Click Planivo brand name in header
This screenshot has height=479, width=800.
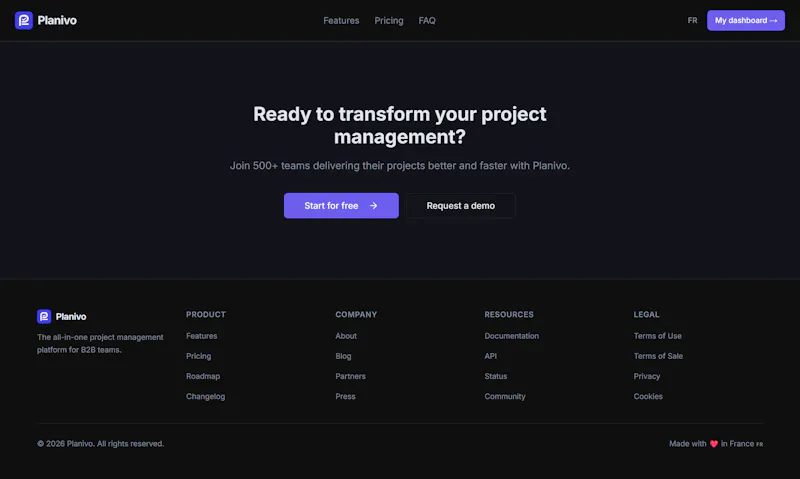(57, 20)
